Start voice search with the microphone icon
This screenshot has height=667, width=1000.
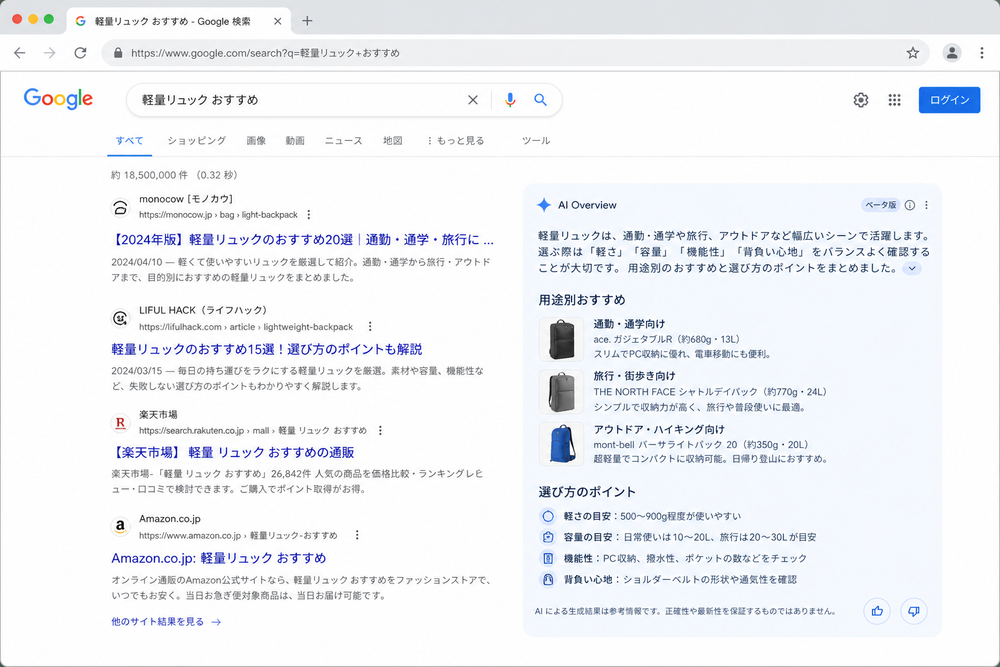click(x=510, y=99)
